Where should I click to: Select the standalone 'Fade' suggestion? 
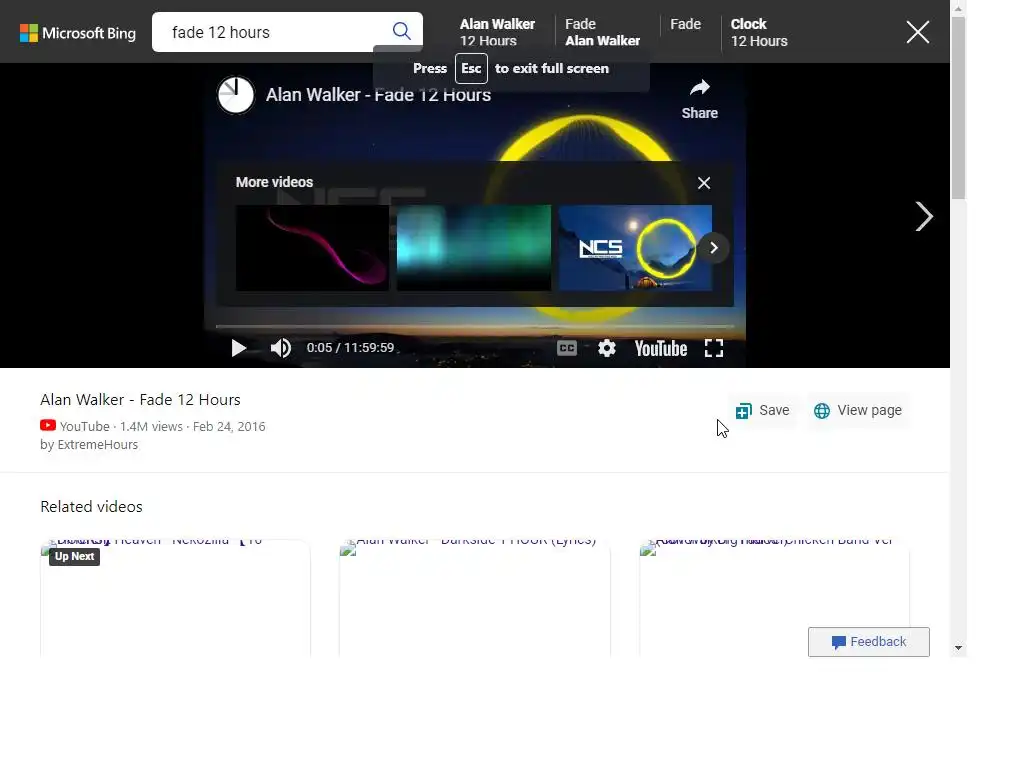[x=685, y=24]
